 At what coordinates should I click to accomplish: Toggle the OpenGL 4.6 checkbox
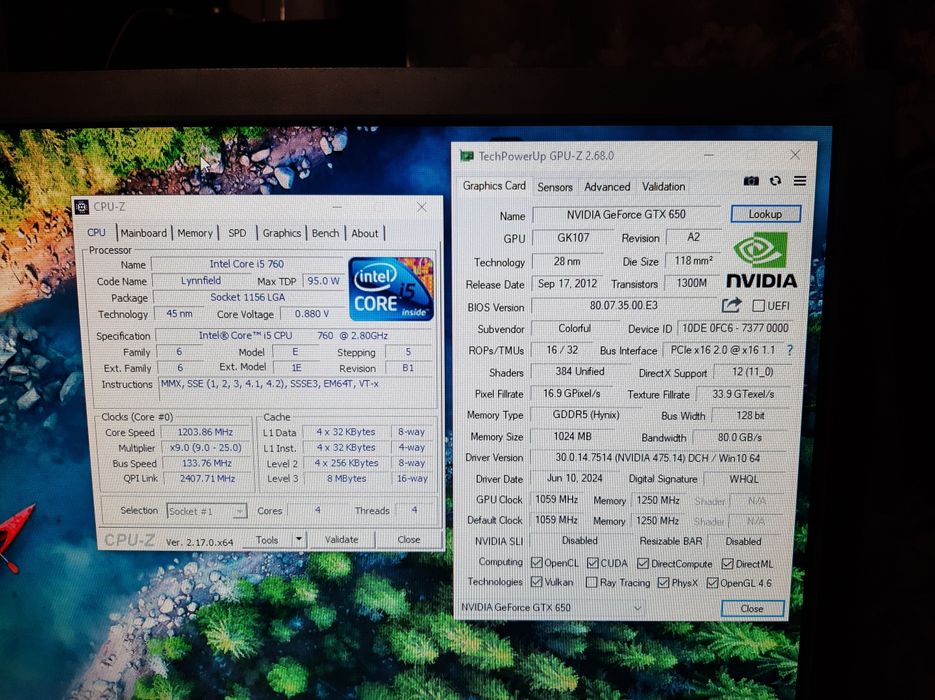712,583
